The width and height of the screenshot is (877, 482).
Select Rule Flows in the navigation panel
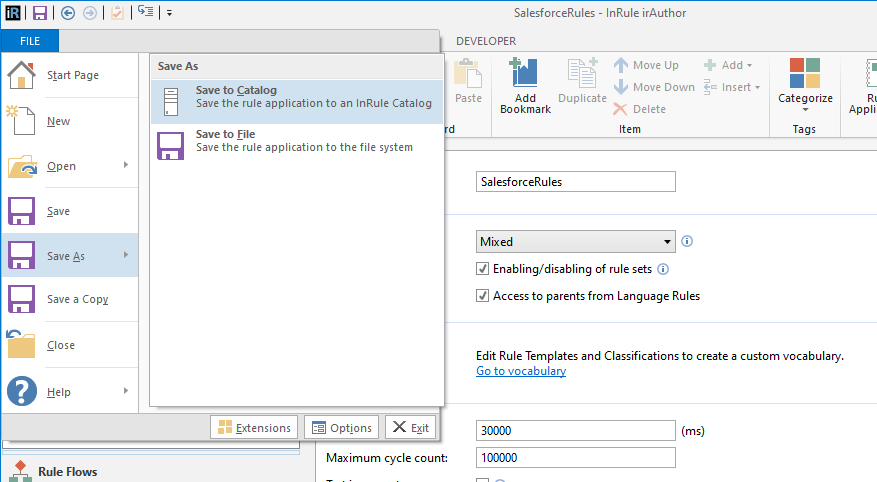coord(67,471)
